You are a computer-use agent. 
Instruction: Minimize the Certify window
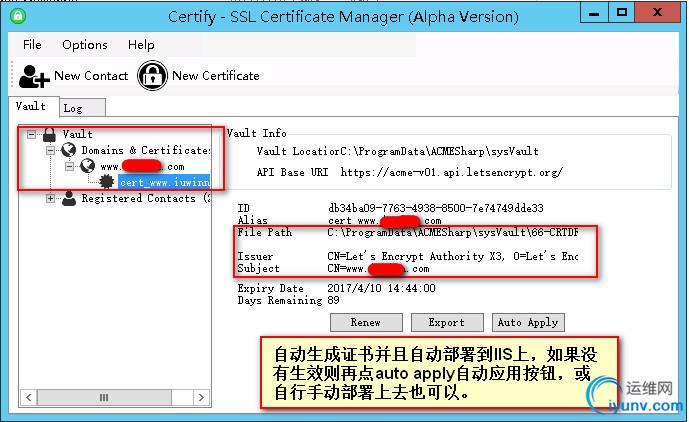click(x=594, y=13)
